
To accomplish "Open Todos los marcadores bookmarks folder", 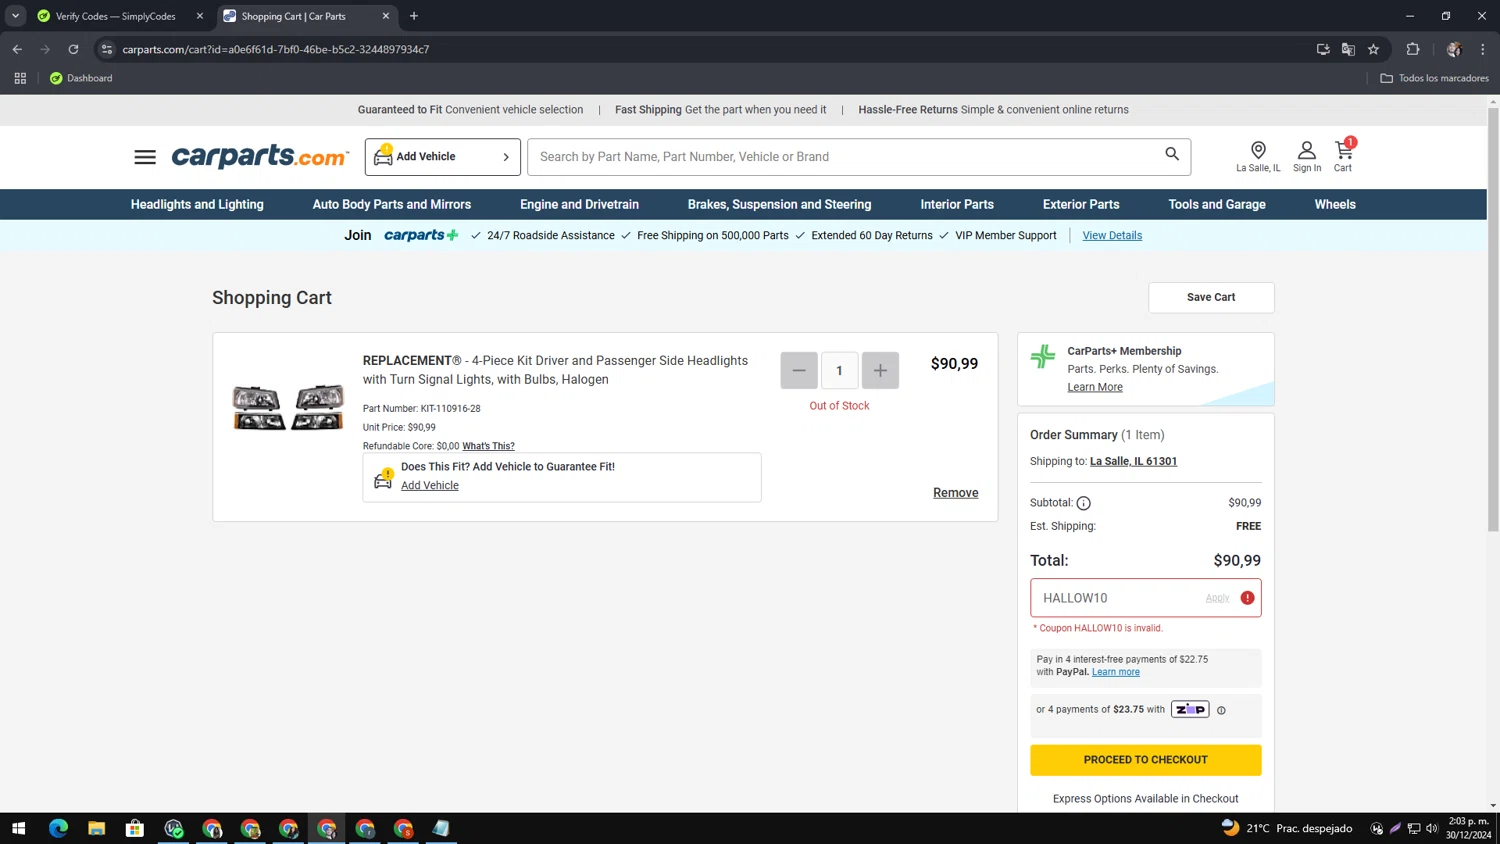I will (x=1434, y=78).
